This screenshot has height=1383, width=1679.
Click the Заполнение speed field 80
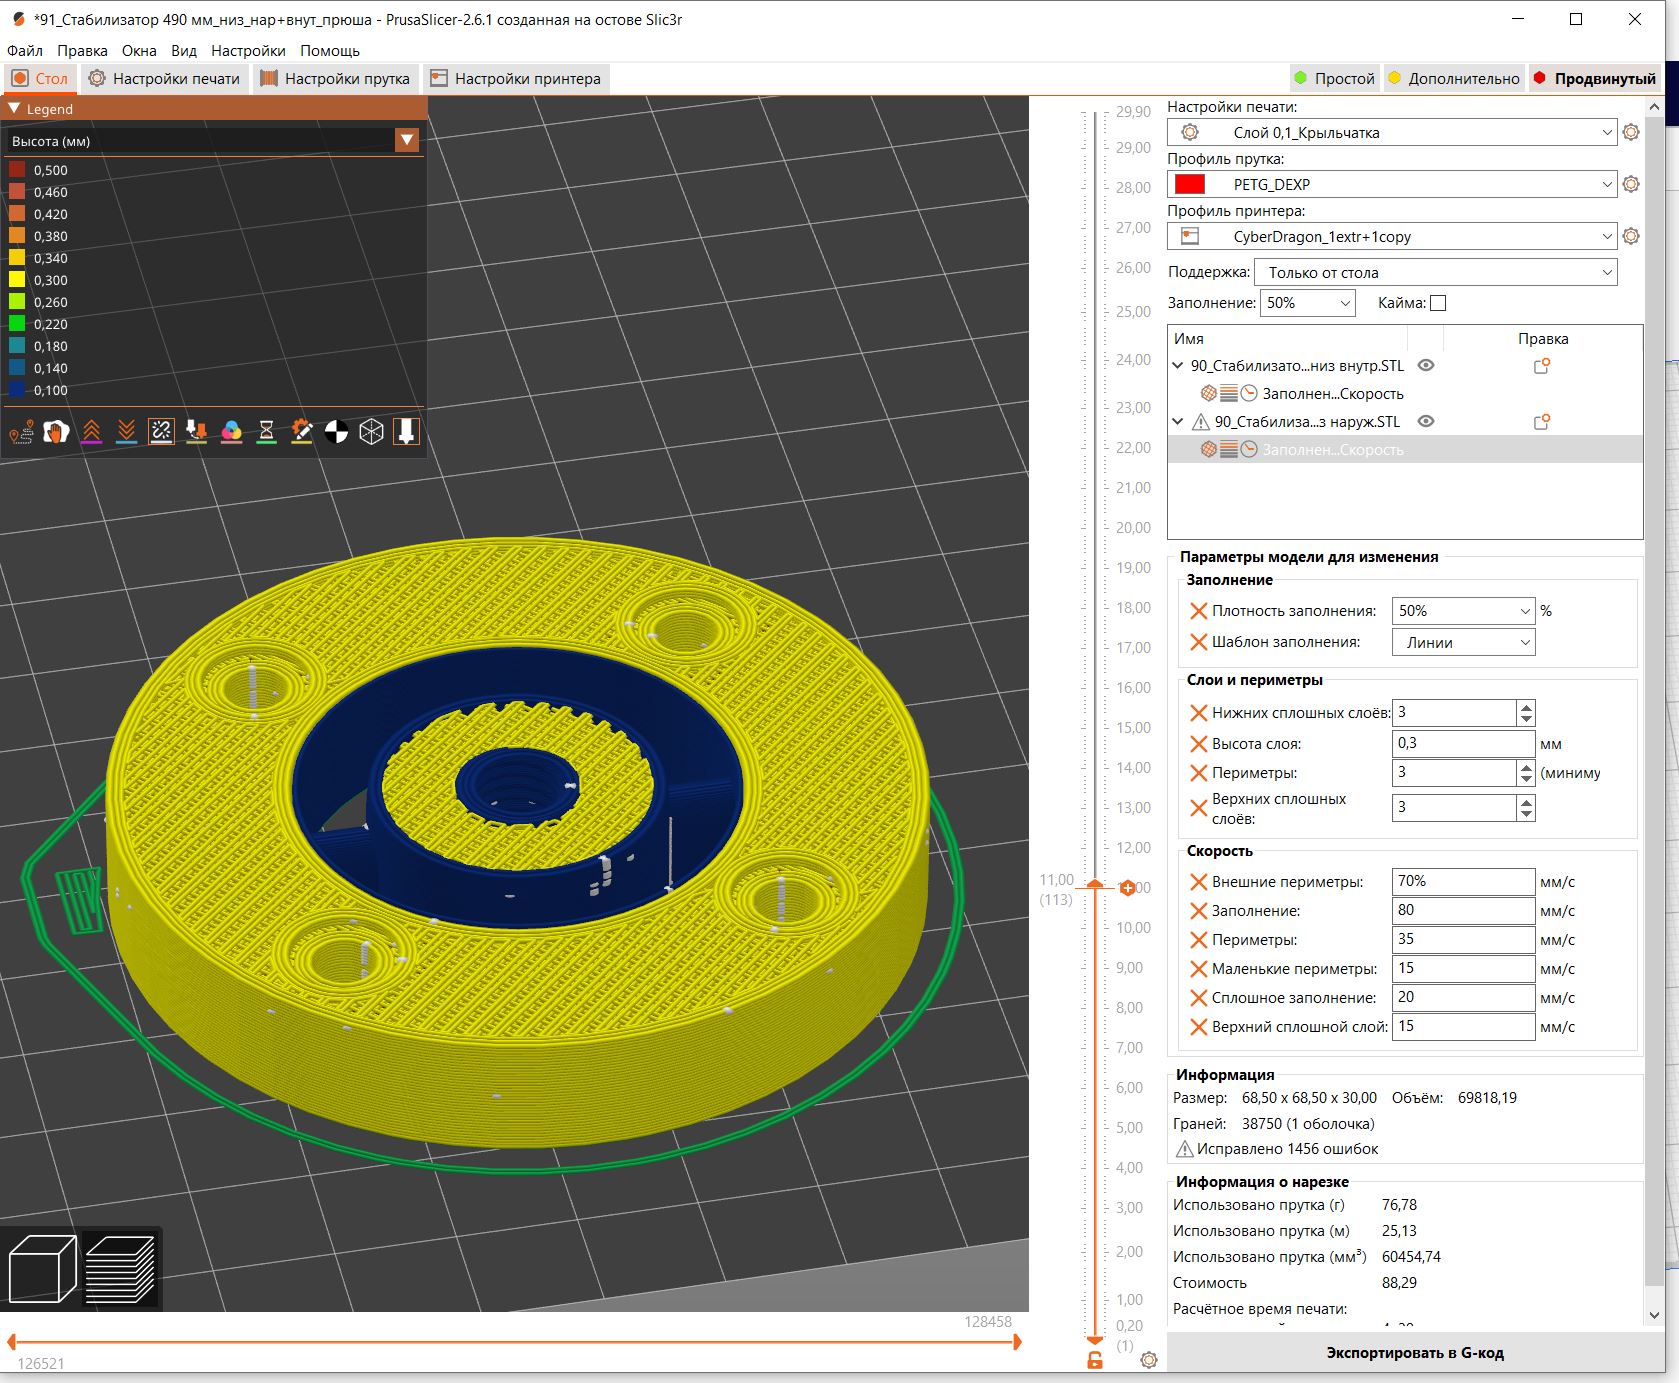coord(1463,910)
